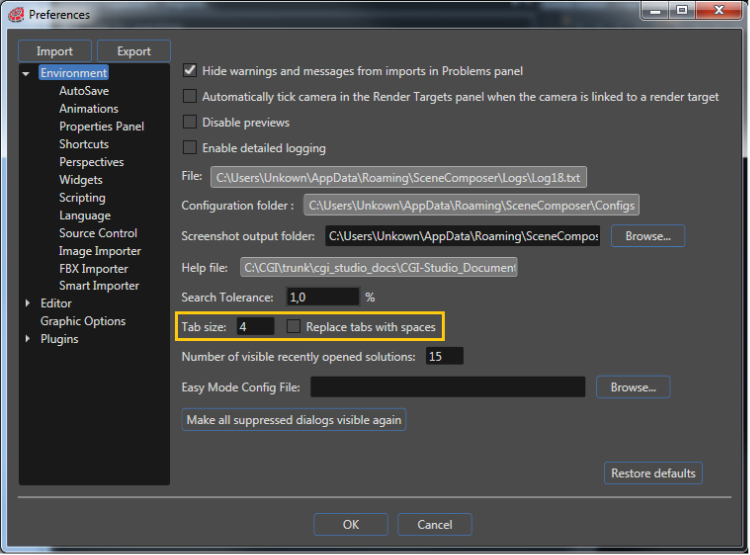
Task: Expand the Editor tree node
Action: coord(27,303)
